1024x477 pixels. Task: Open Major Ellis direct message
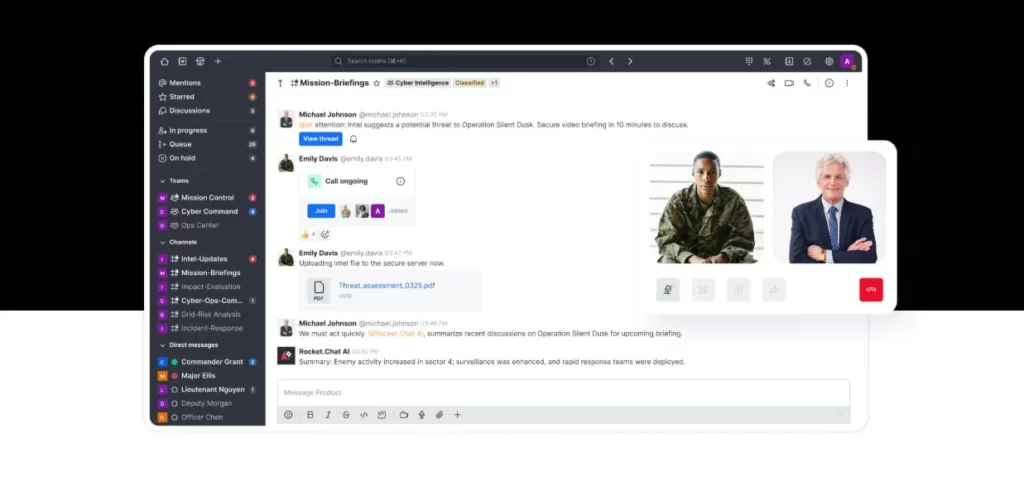tap(207, 376)
